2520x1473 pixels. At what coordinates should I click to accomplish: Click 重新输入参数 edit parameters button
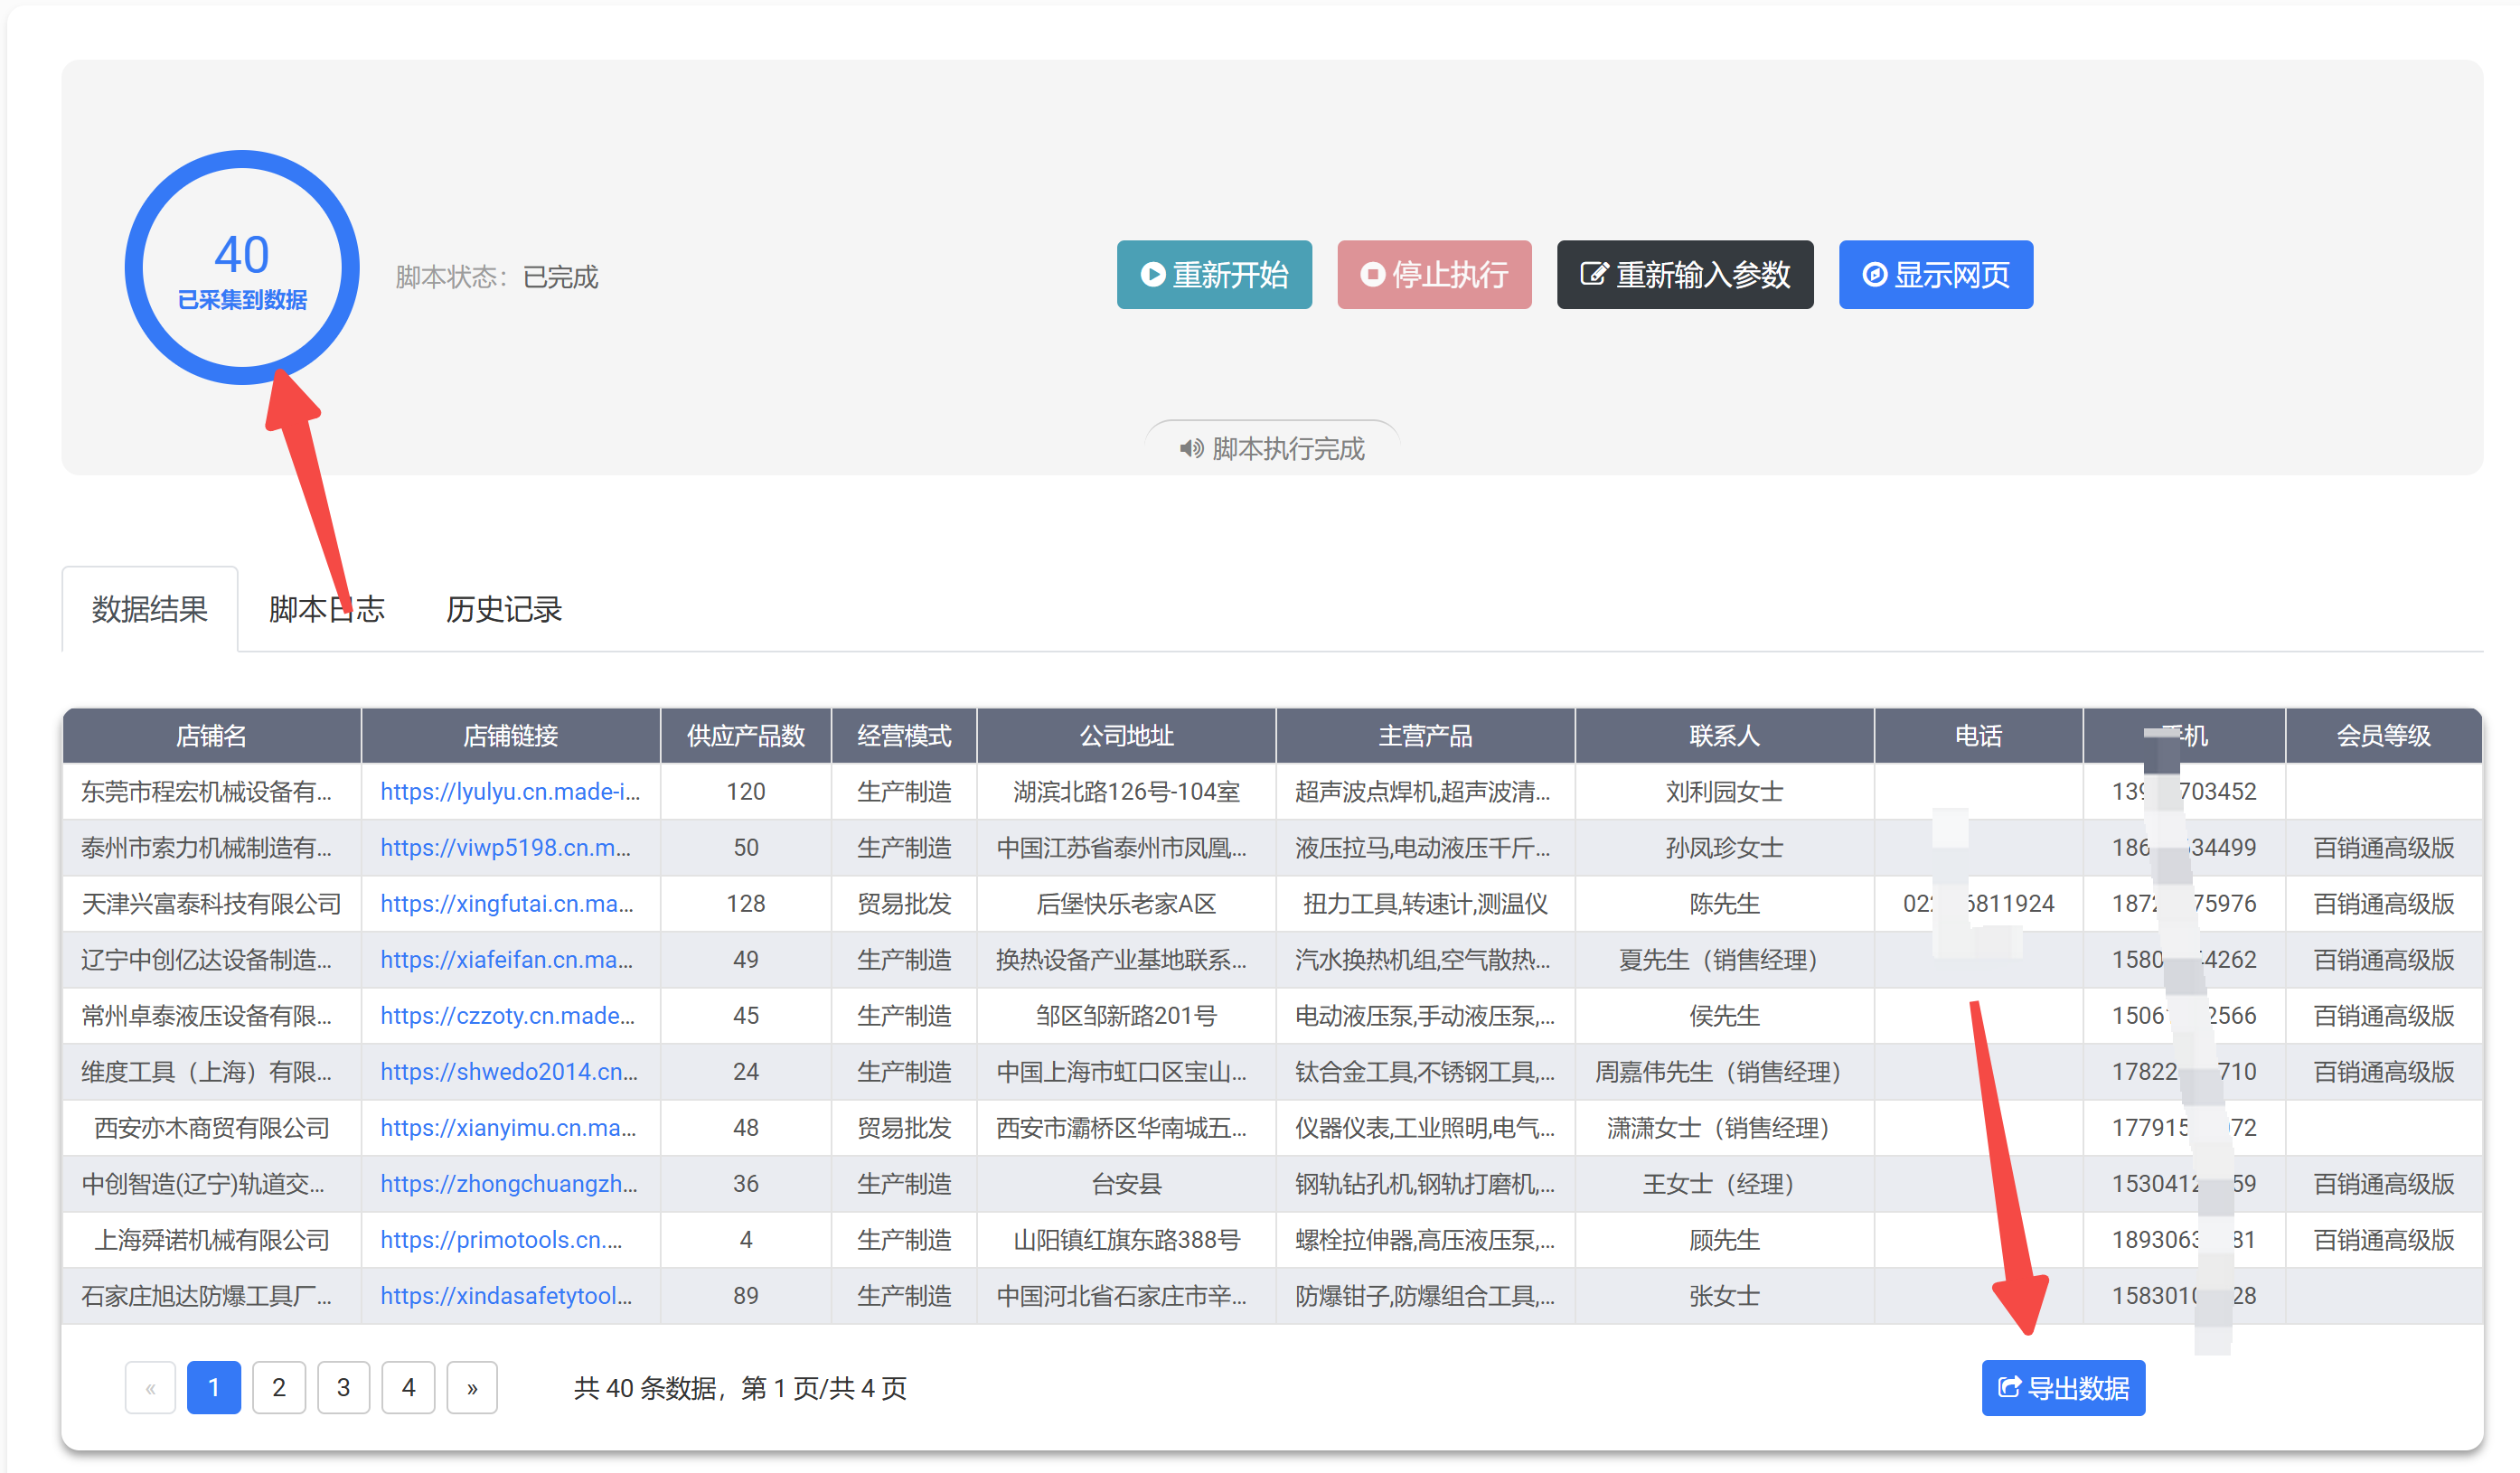1684,275
